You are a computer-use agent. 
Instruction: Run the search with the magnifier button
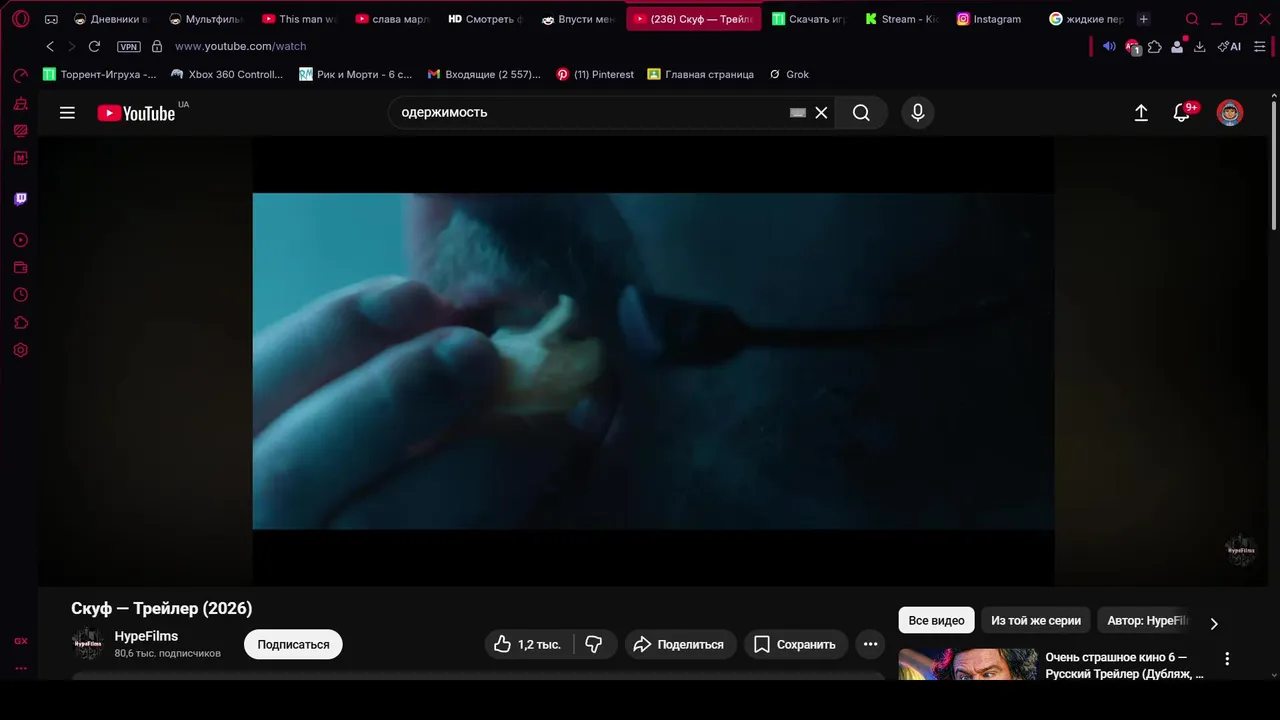[x=861, y=113]
